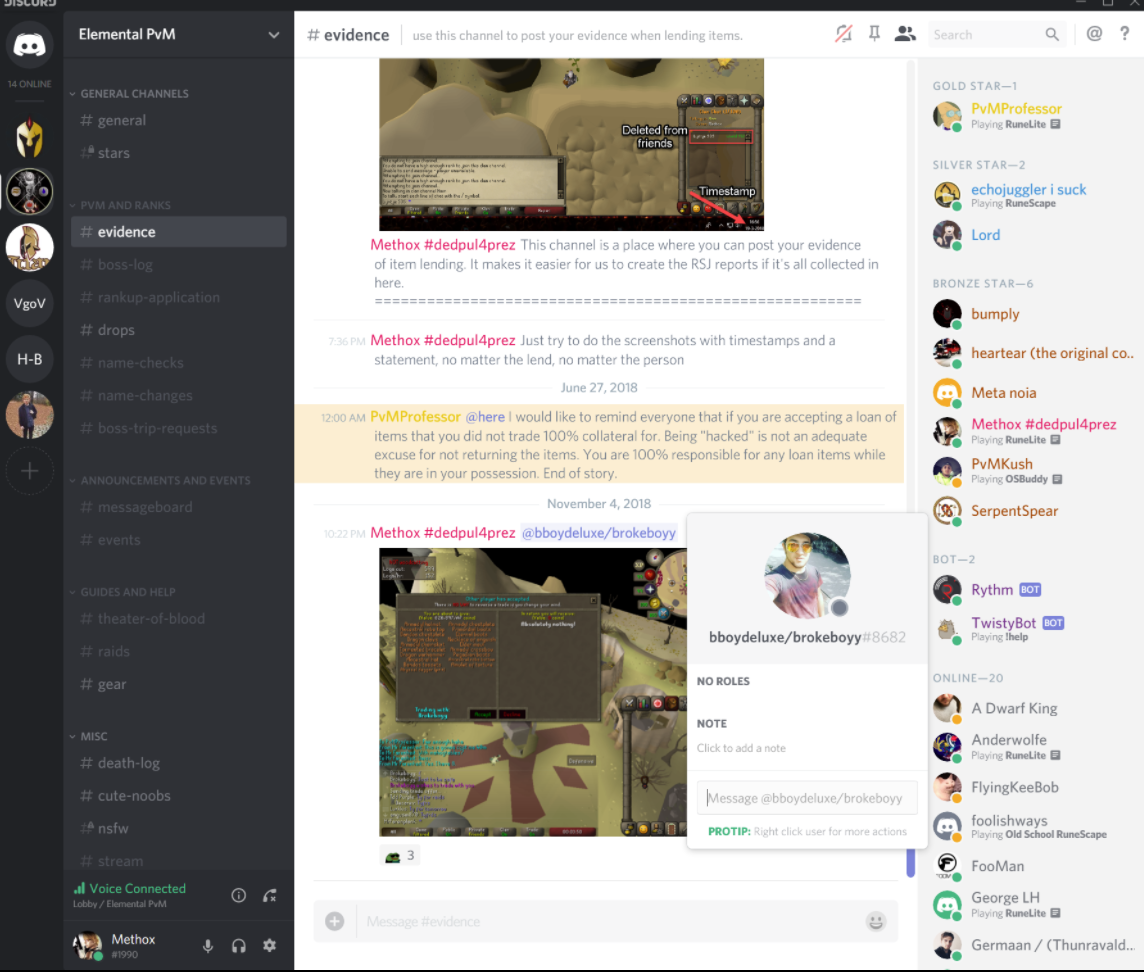
Task: Open user settings gear
Action: coord(269,946)
